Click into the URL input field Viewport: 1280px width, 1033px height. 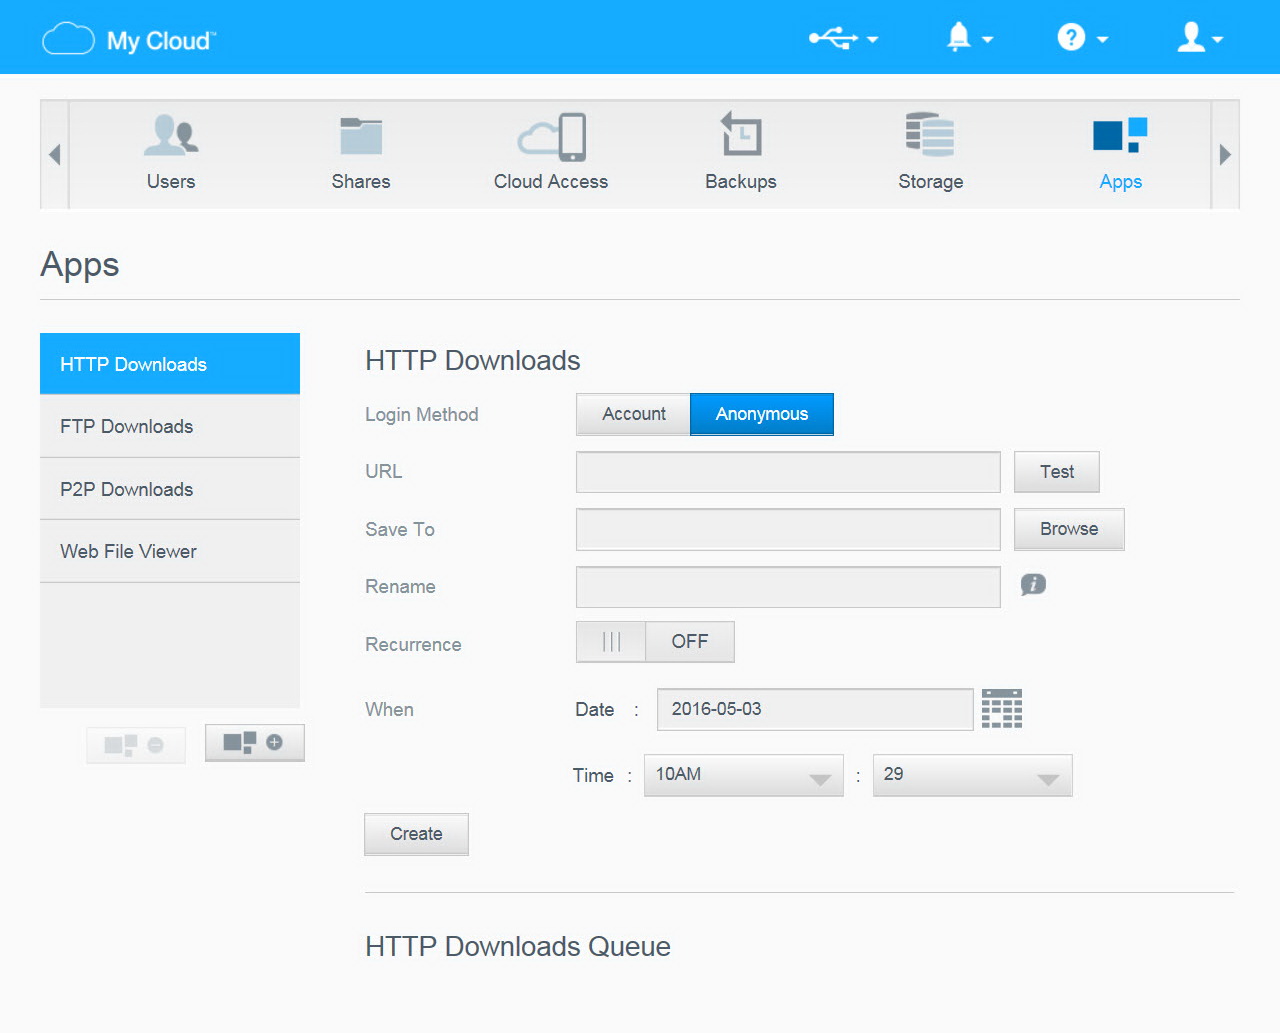tap(788, 472)
